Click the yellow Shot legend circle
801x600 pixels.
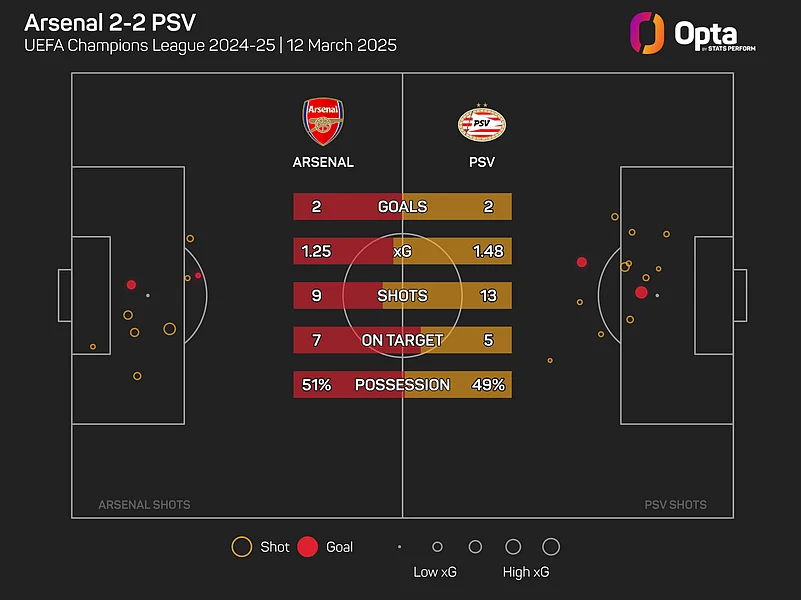[241, 547]
